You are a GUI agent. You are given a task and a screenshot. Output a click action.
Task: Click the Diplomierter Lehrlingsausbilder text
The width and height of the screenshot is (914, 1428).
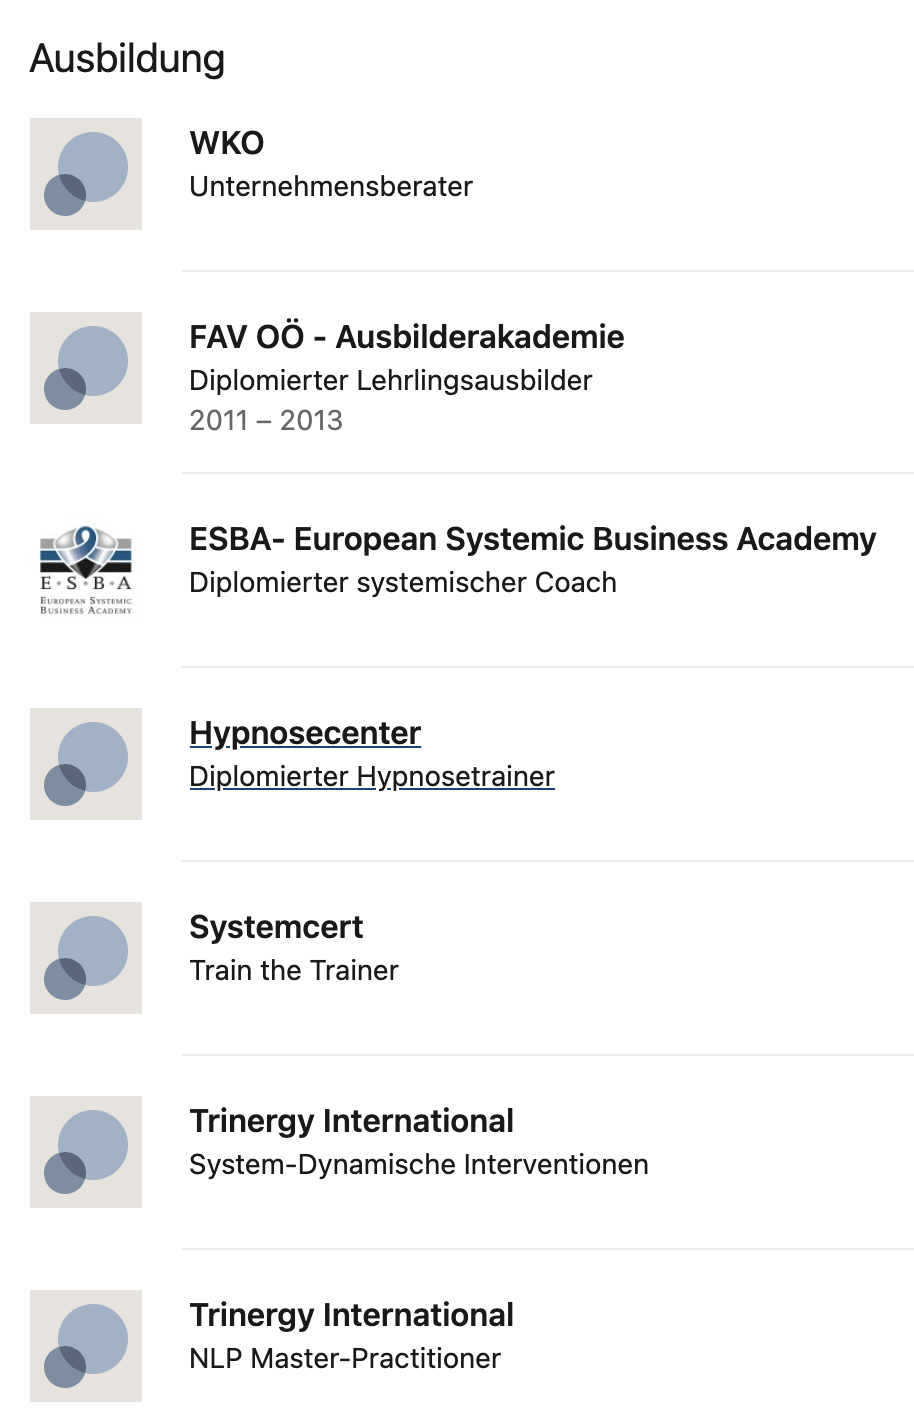391,380
